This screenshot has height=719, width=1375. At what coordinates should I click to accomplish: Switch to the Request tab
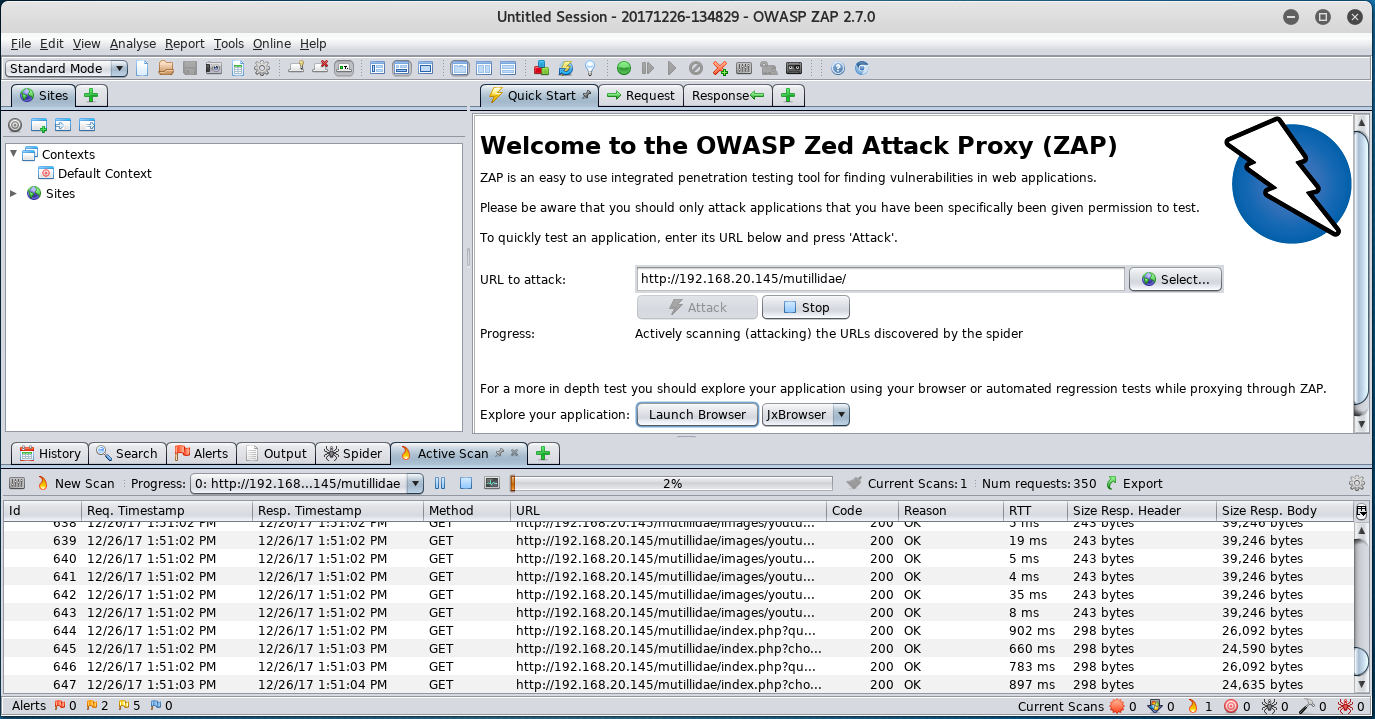tap(641, 95)
